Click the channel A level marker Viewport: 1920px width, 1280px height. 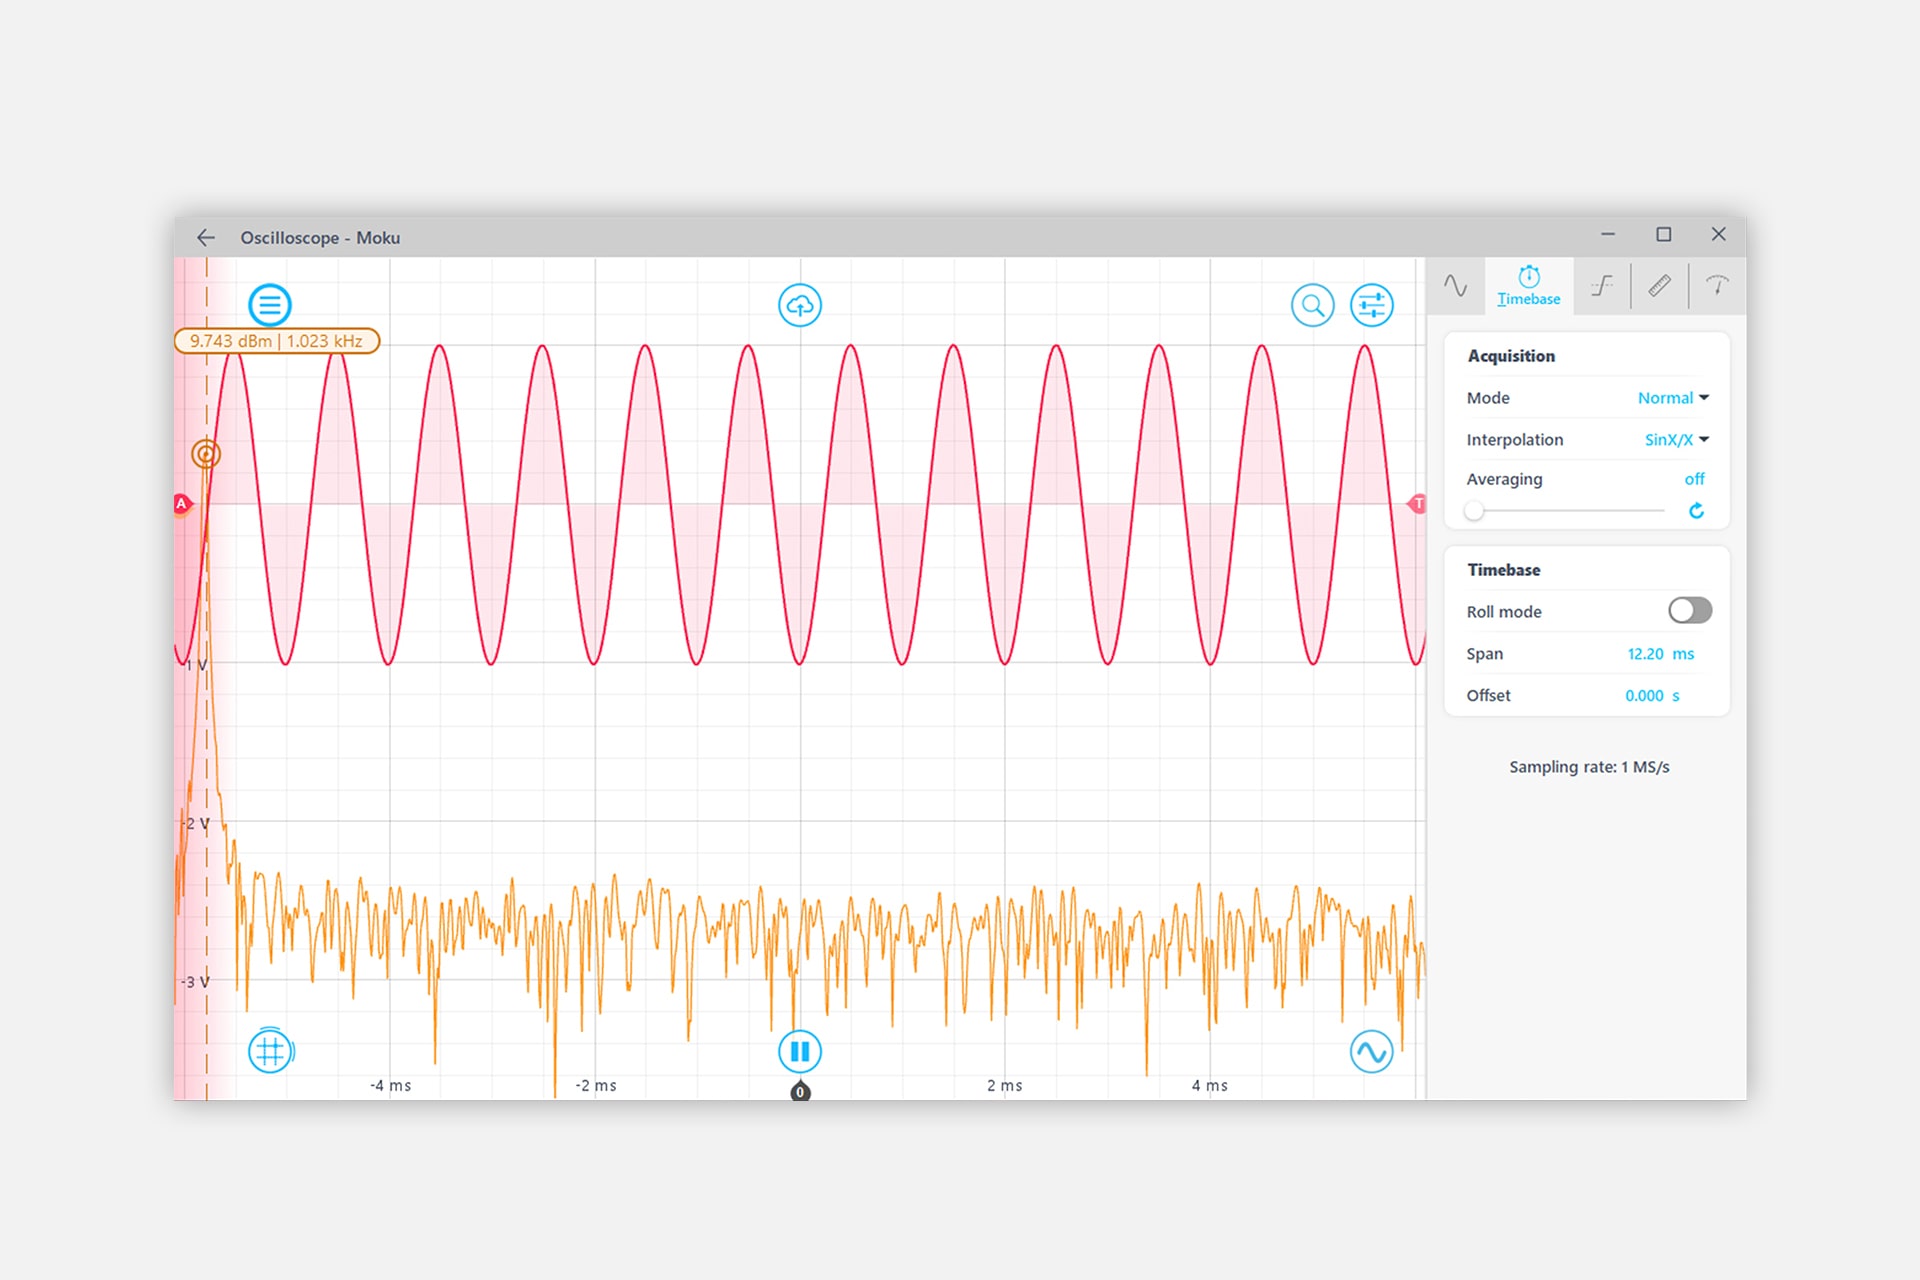click(182, 503)
